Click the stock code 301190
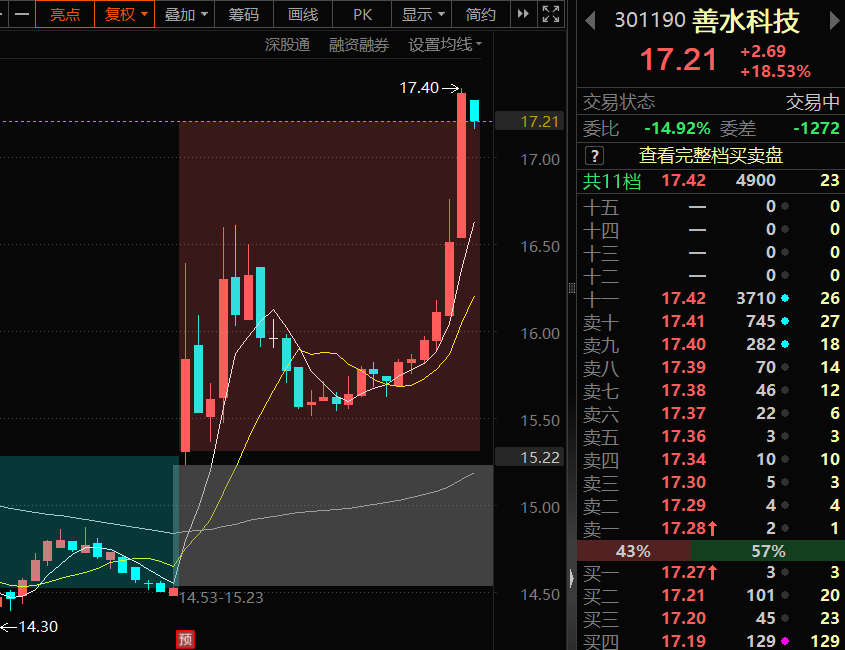 (x=650, y=21)
